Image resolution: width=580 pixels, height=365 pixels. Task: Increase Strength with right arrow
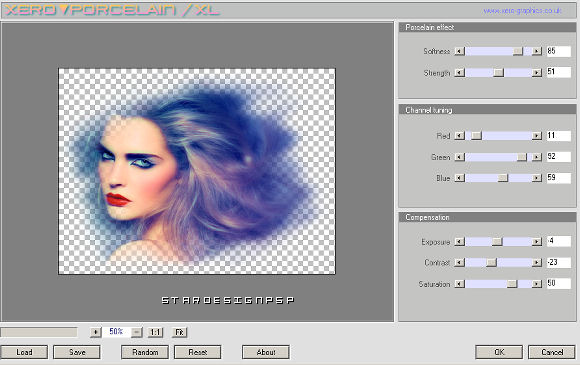(x=537, y=72)
